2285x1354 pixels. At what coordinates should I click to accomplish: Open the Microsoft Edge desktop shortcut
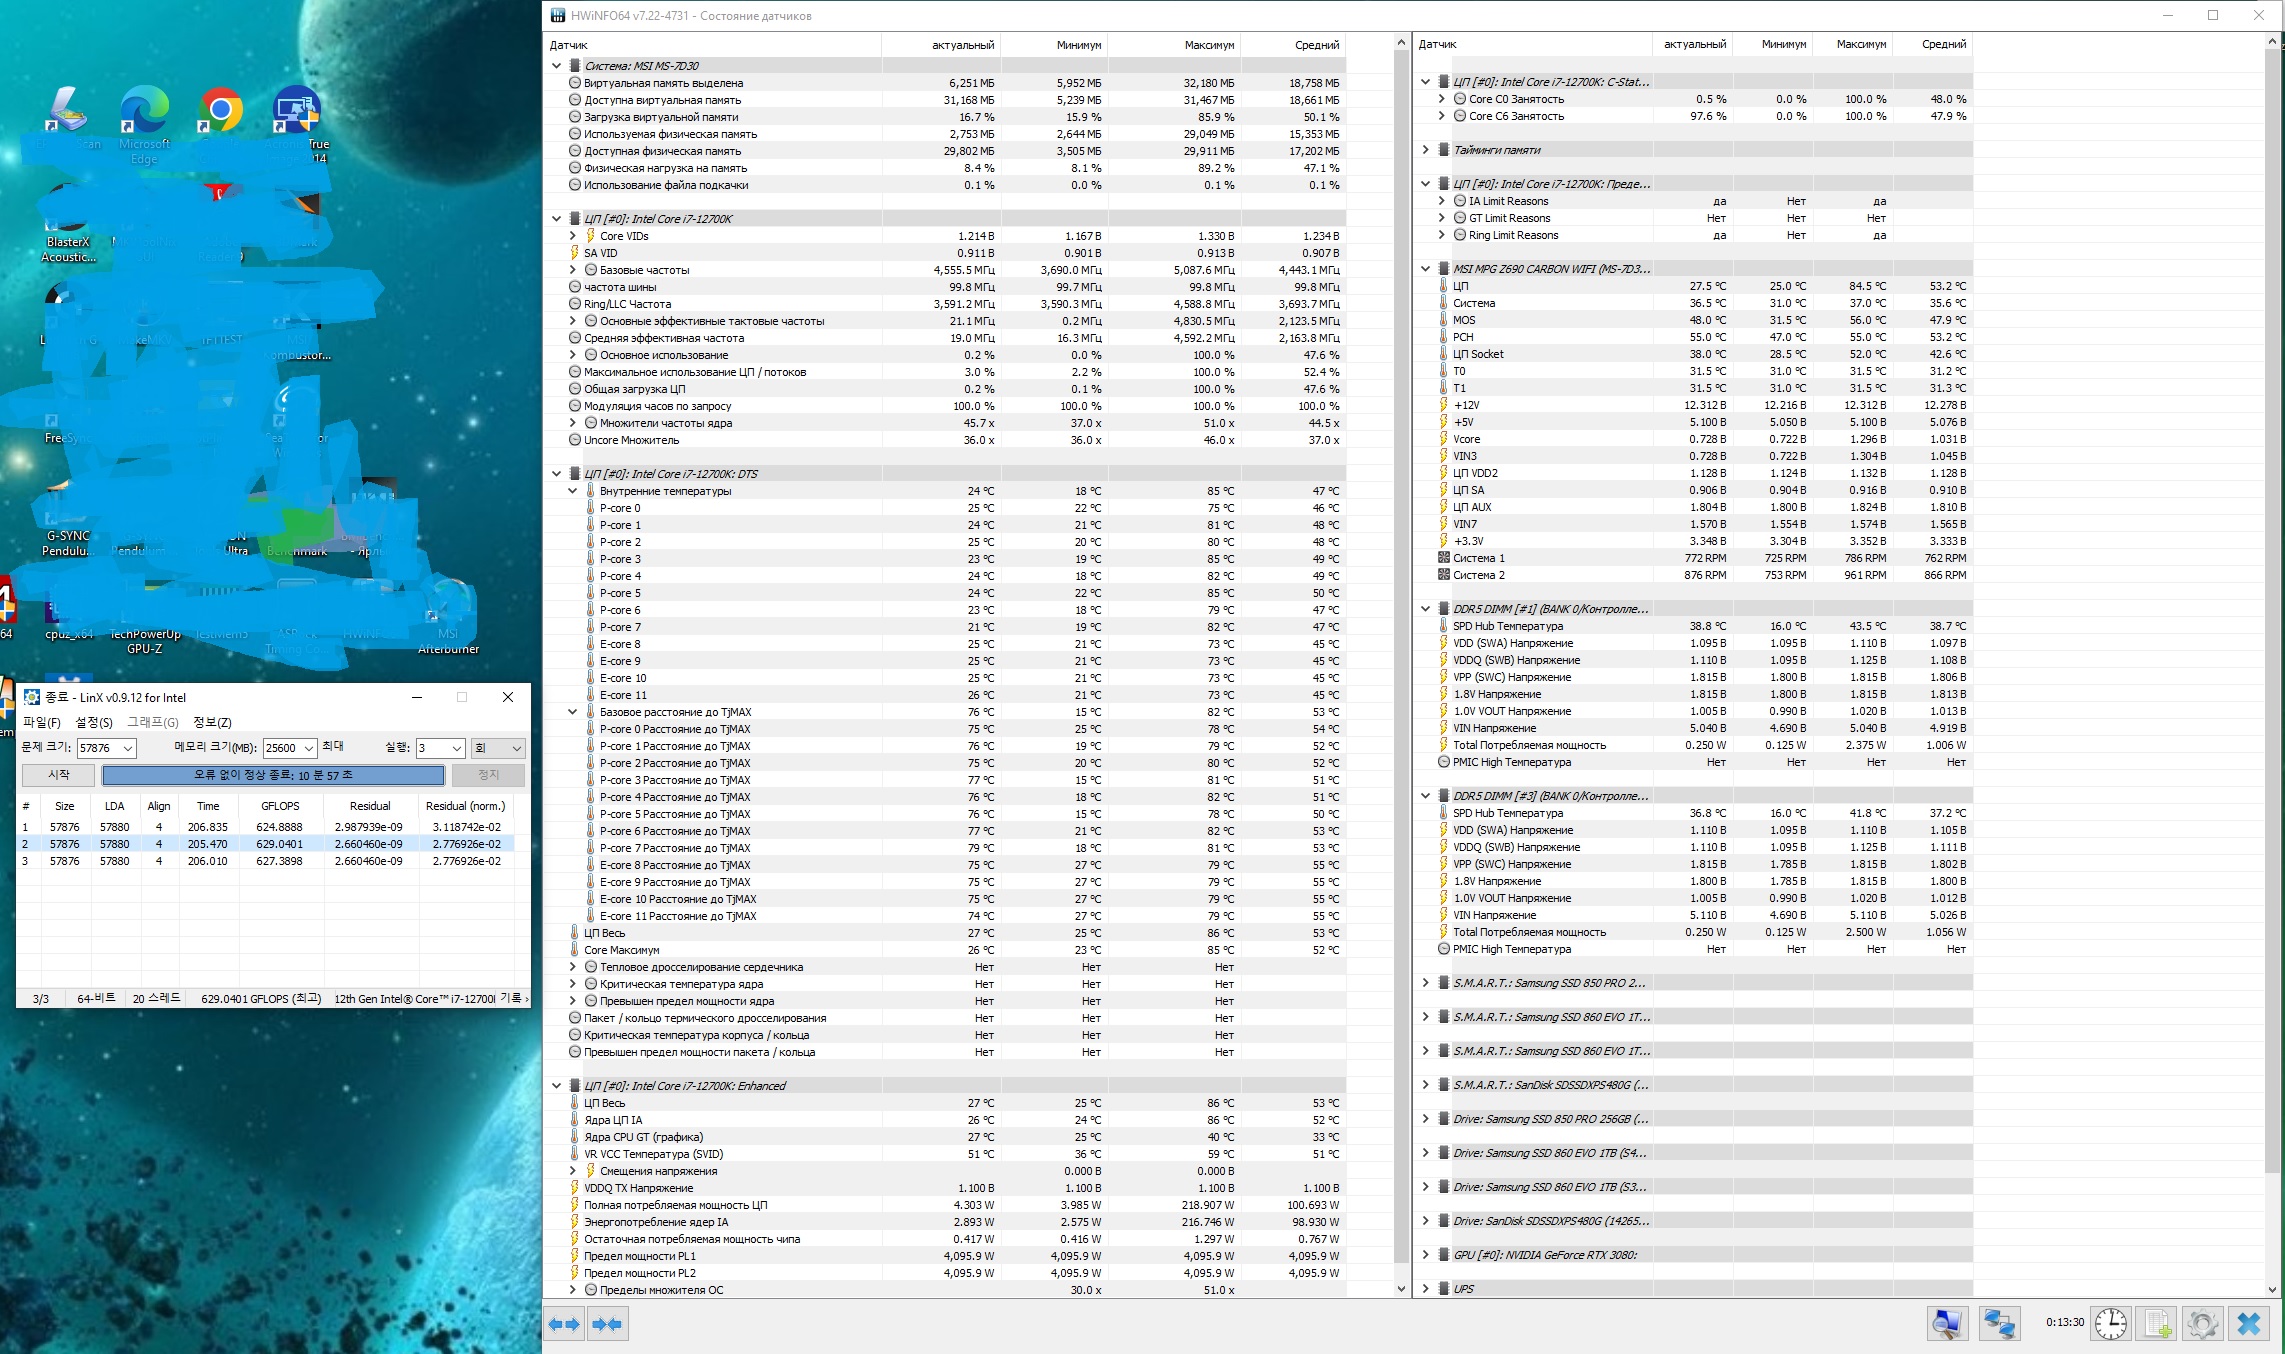click(x=144, y=112)
